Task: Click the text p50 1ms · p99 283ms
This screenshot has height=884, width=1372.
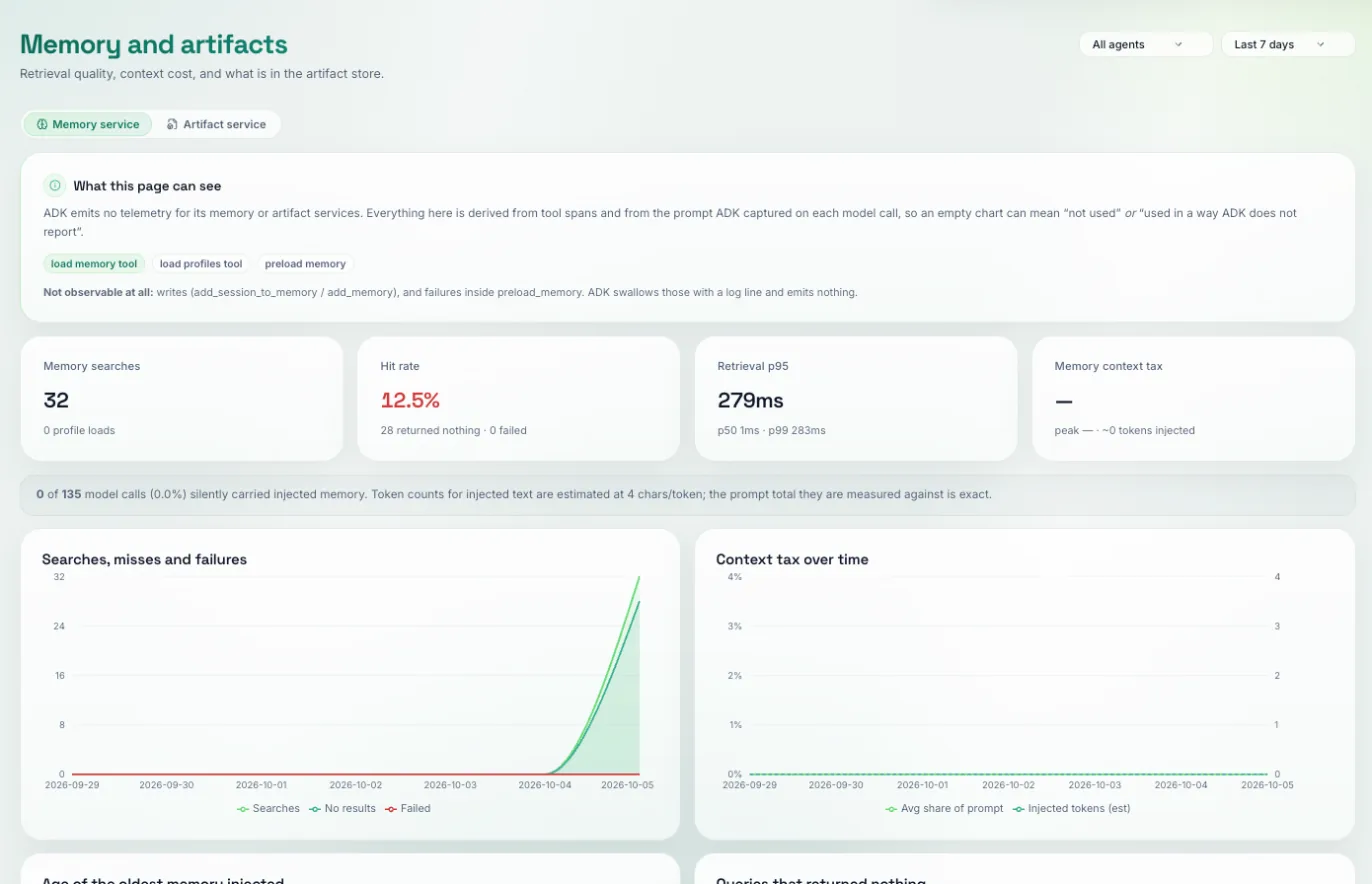Action: click(x=771, y=430)
